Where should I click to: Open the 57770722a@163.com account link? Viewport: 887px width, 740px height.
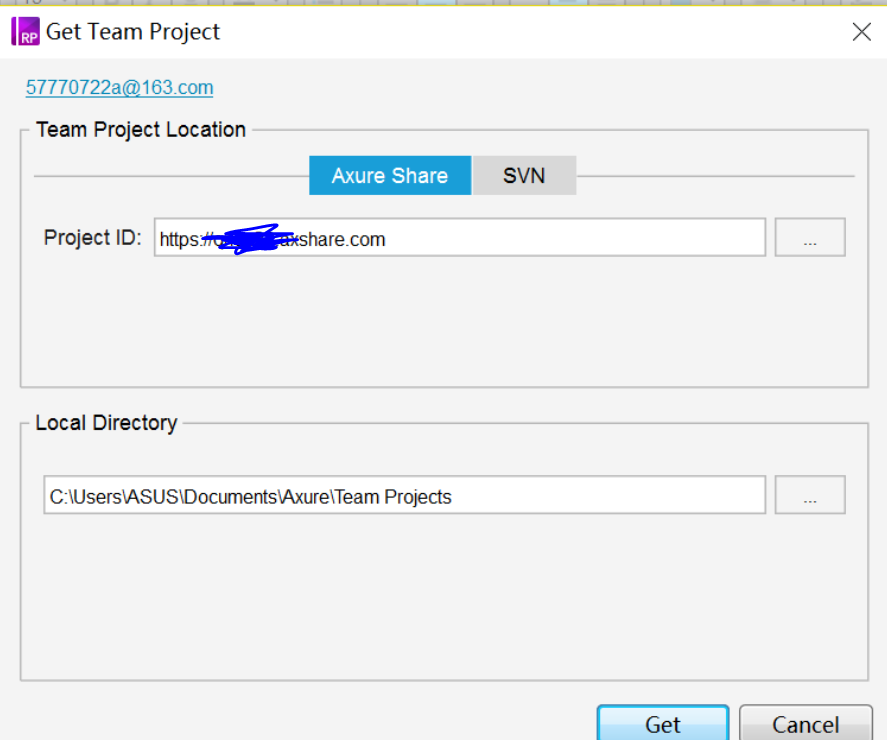pyautogui.click(x=119, y=88)
